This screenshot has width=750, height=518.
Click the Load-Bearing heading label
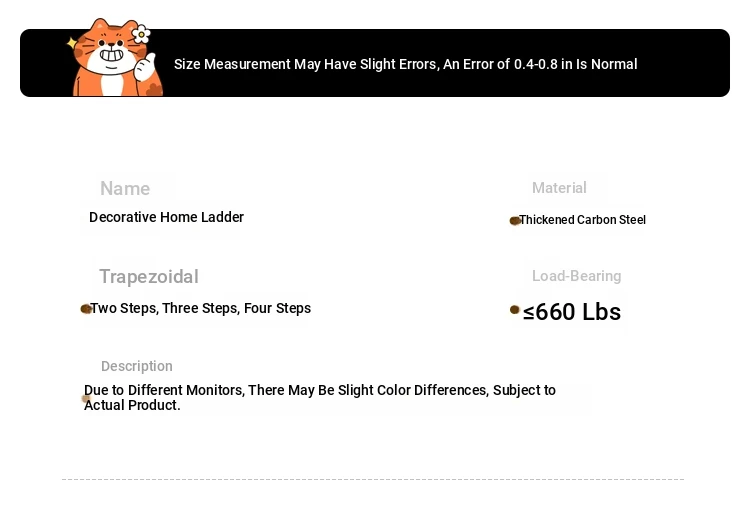pyautogui.click(x=576, y=276)
